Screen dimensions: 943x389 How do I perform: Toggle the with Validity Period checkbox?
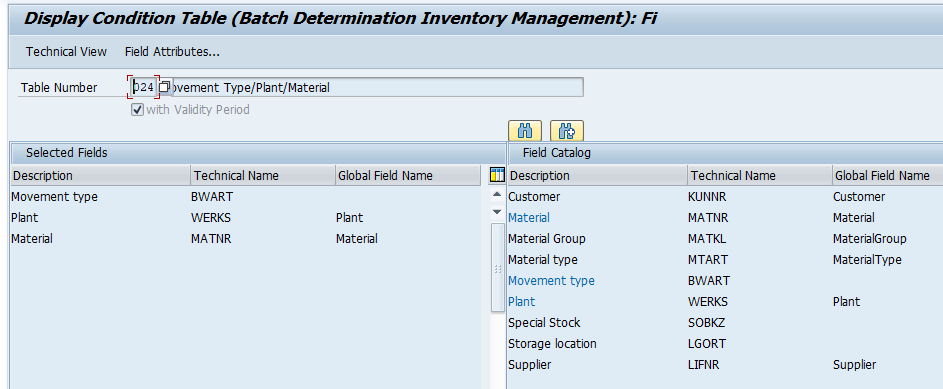point(137,110)
